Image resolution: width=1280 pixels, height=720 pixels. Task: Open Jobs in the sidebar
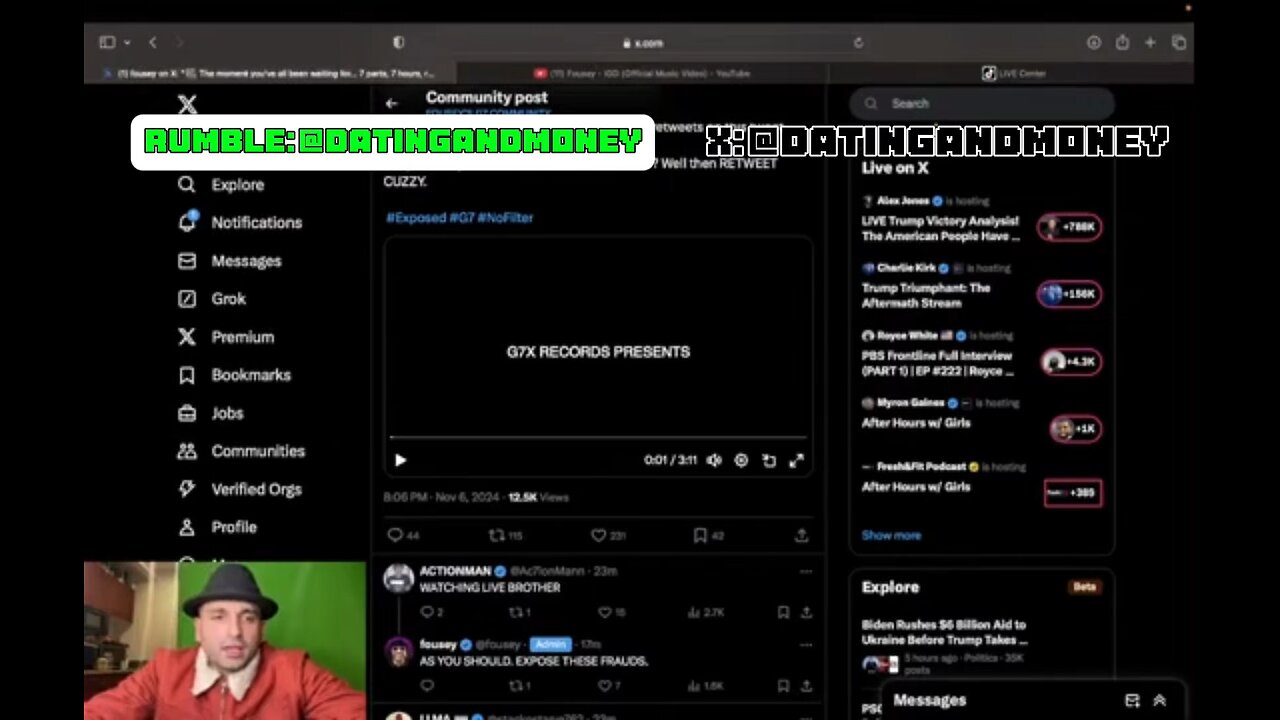tap(210, 413)
